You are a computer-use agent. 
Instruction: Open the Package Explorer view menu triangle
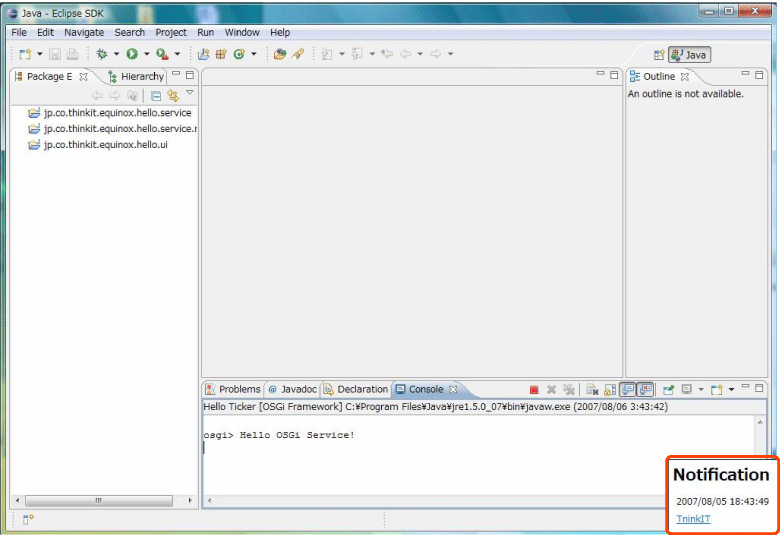tap(190, 93)
